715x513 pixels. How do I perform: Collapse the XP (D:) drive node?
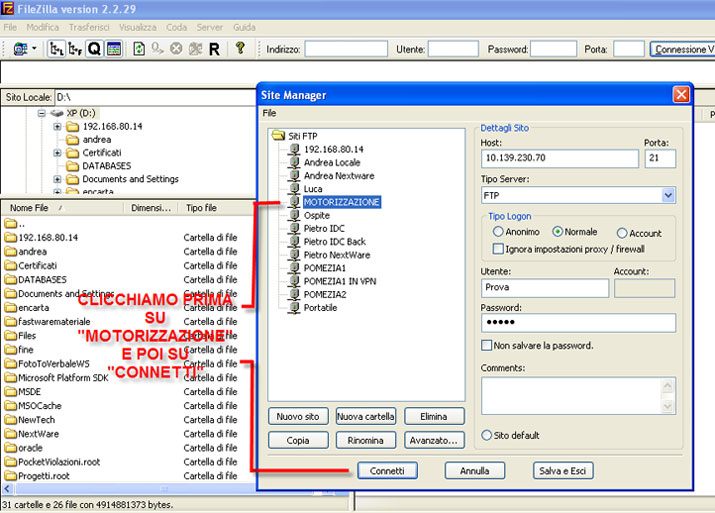(x=41, y=113)
